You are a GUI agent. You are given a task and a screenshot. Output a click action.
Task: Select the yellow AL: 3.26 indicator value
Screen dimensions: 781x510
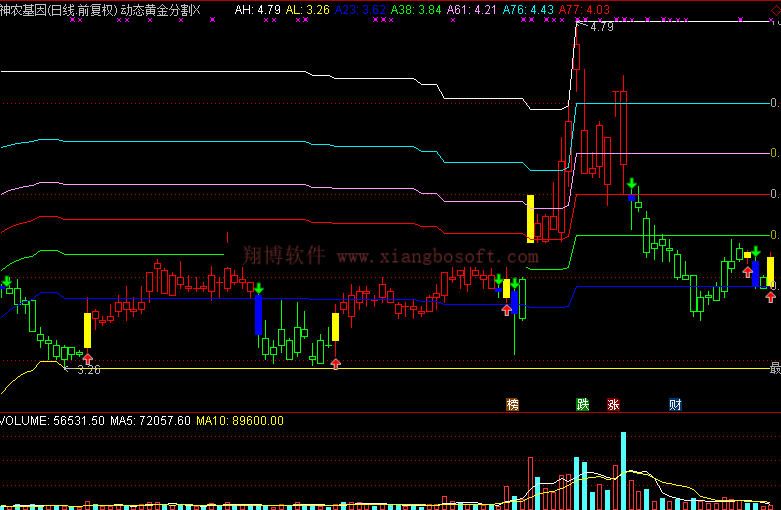[x=307, y=9]
